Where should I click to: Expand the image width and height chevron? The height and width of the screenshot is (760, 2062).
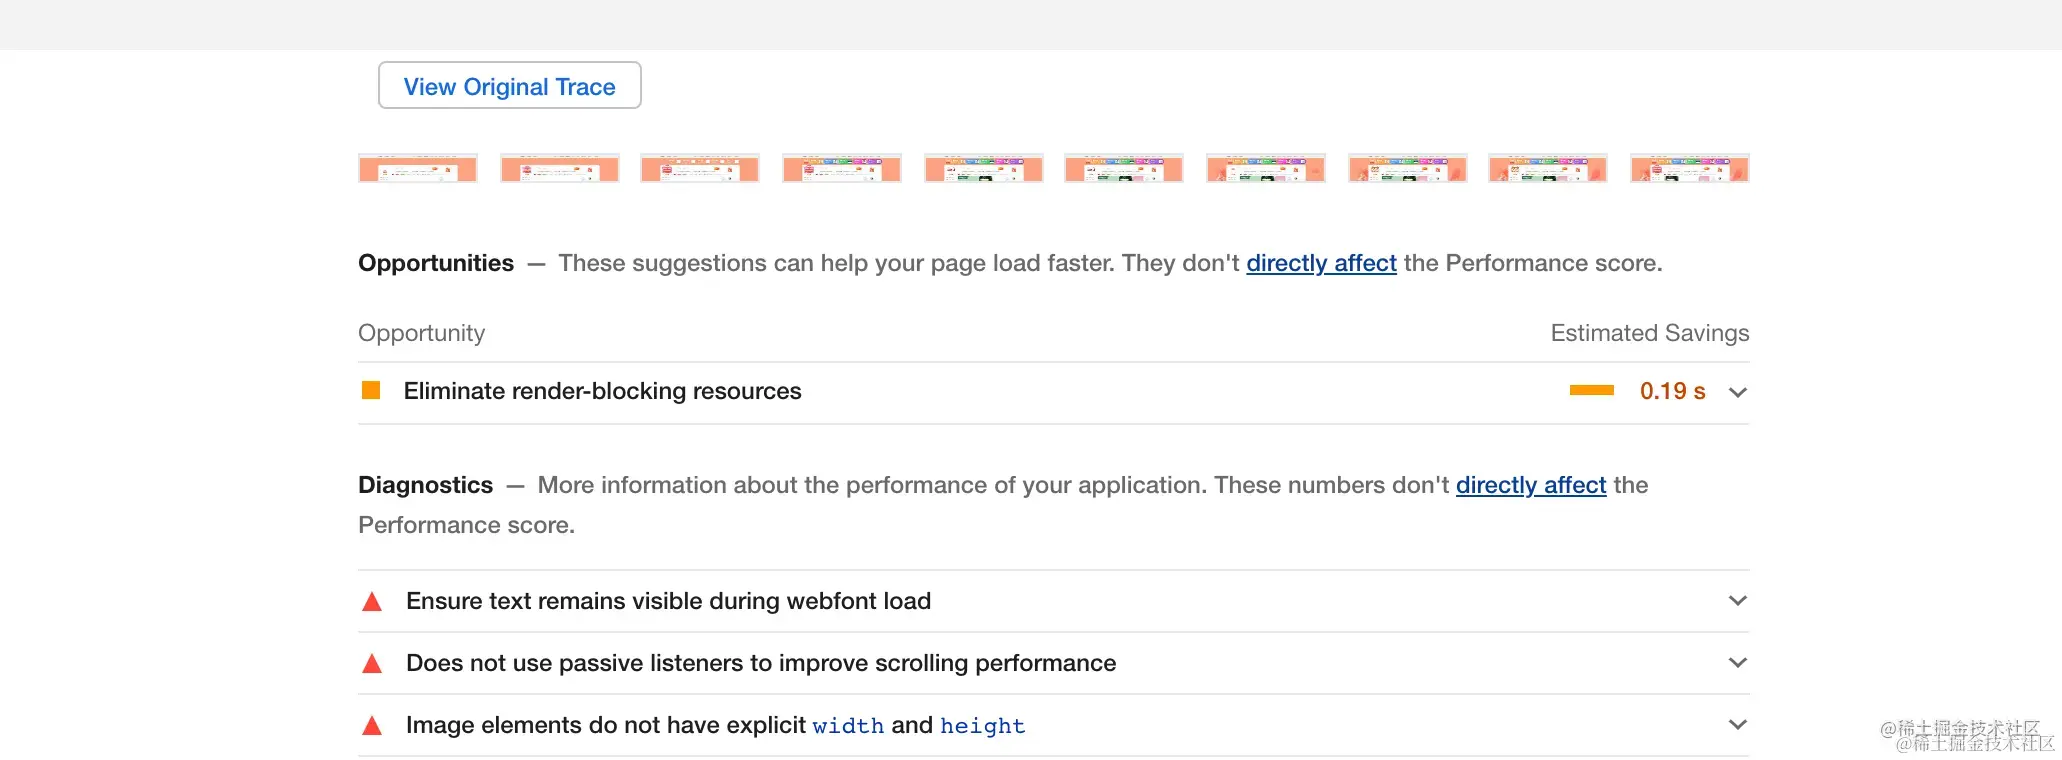(1738, 725)
